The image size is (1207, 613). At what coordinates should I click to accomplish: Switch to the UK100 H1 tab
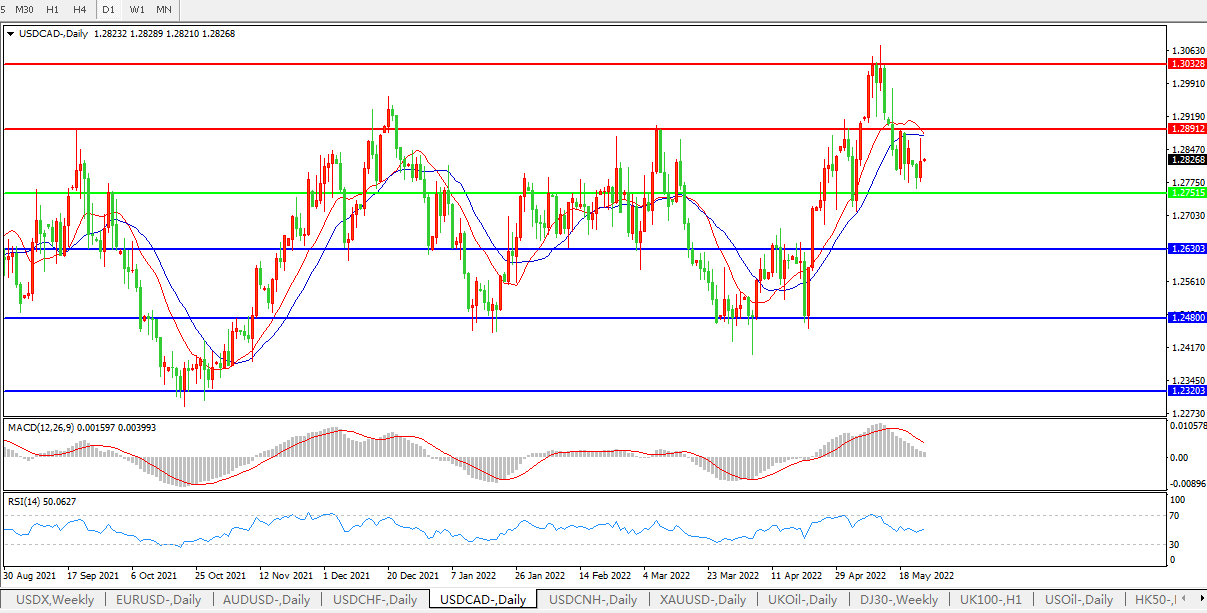pyautogui.click(x=990, y=599)
